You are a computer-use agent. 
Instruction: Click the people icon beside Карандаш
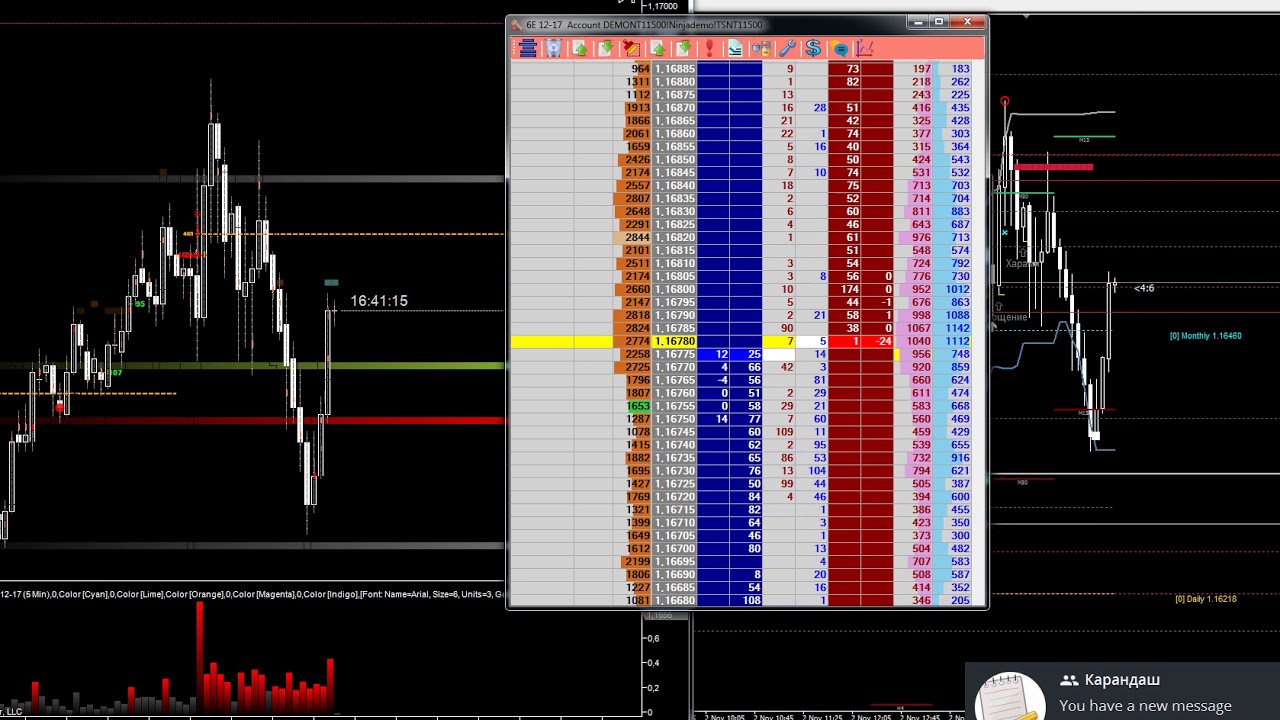(x=1069, y=680)
